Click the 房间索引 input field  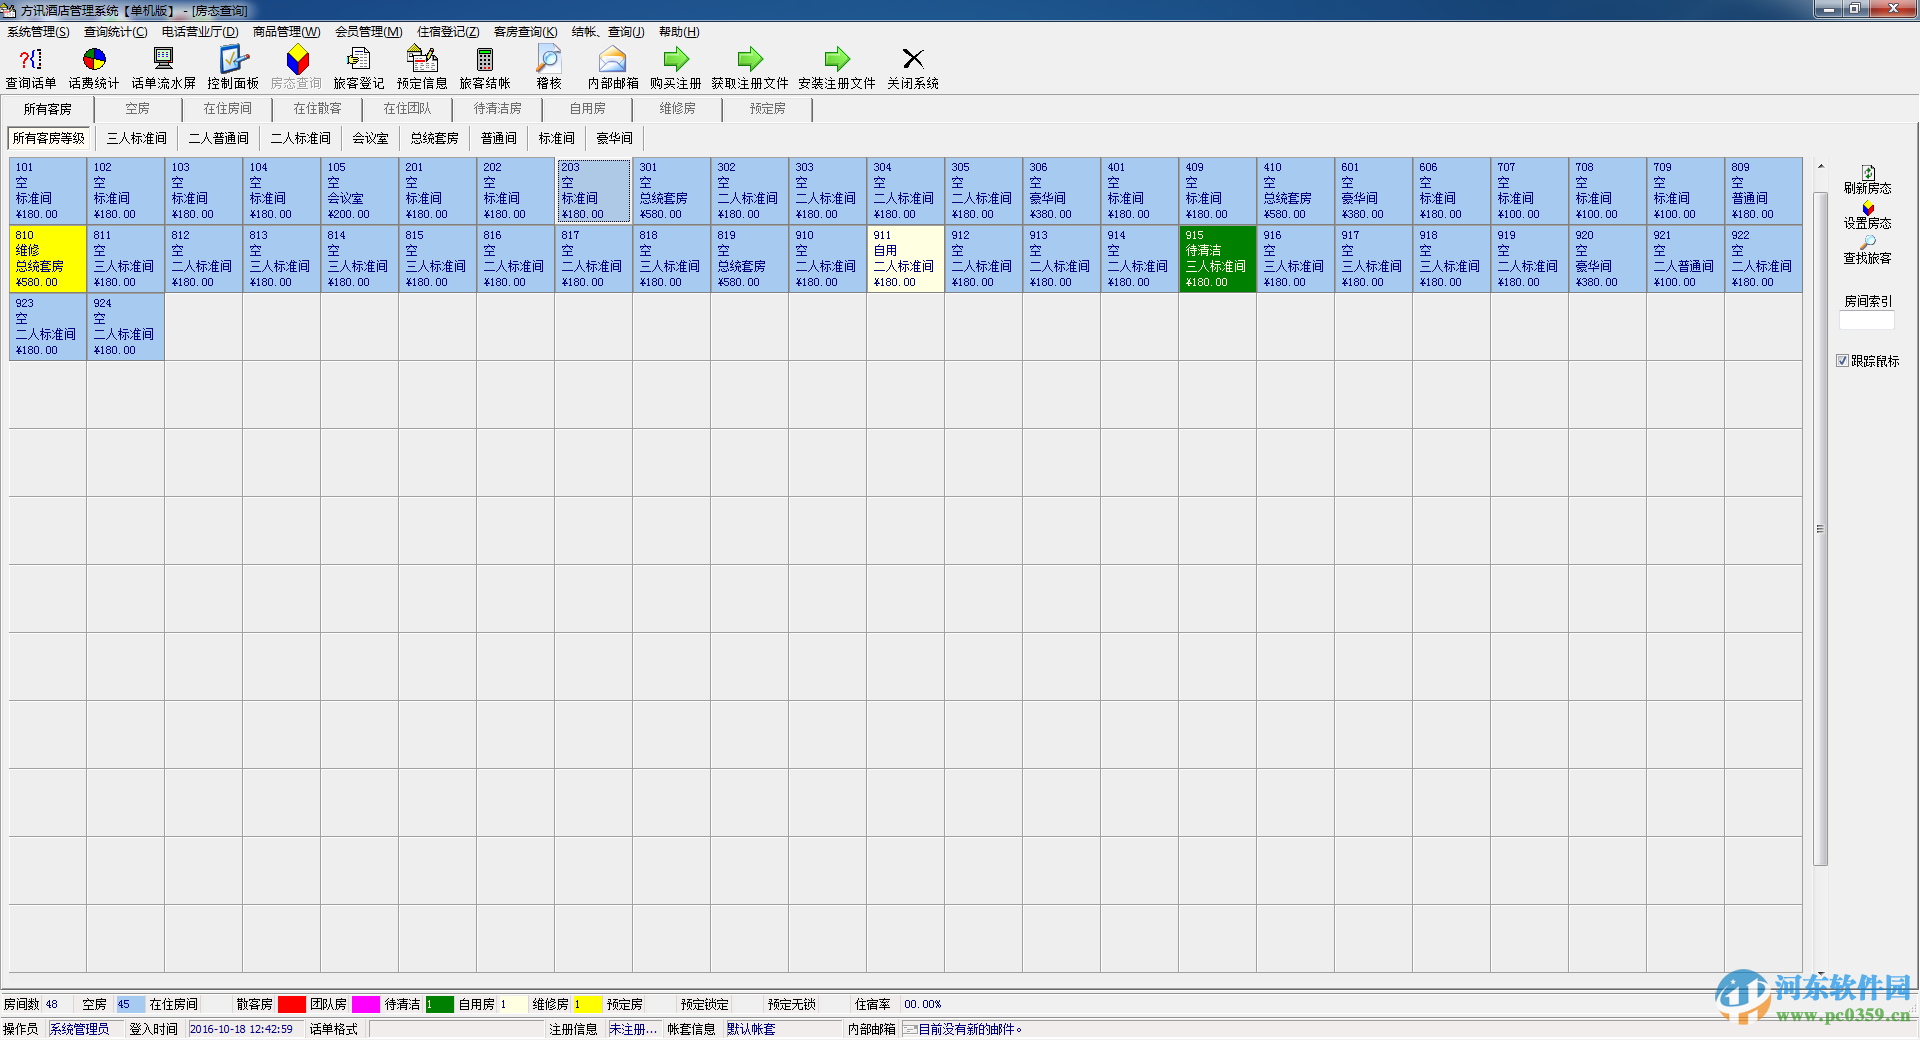coord(1866,321)
